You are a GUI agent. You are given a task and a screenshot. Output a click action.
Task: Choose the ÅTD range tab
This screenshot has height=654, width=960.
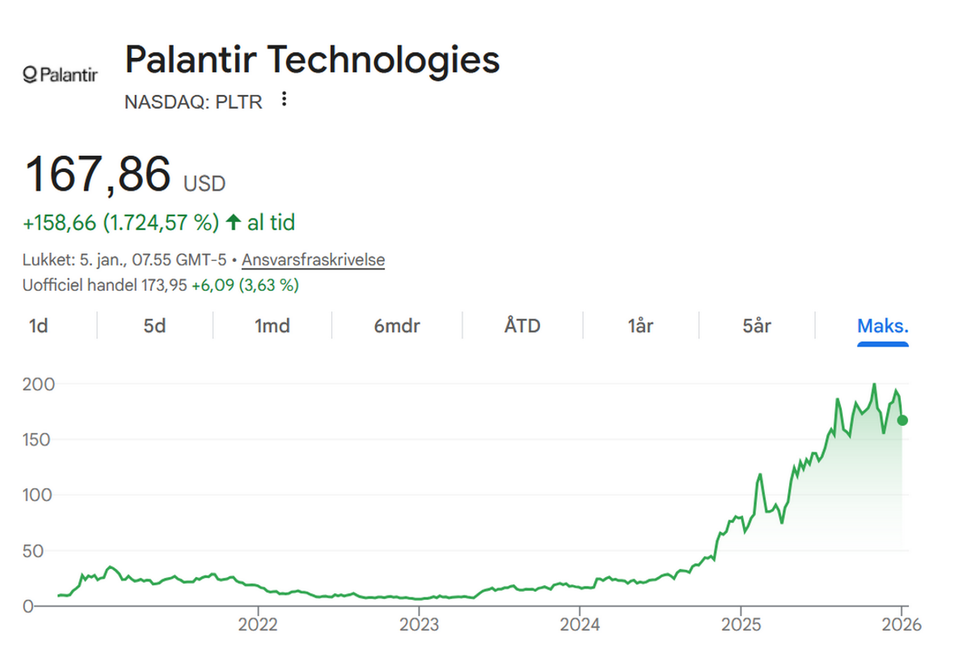tap(522, 326)
